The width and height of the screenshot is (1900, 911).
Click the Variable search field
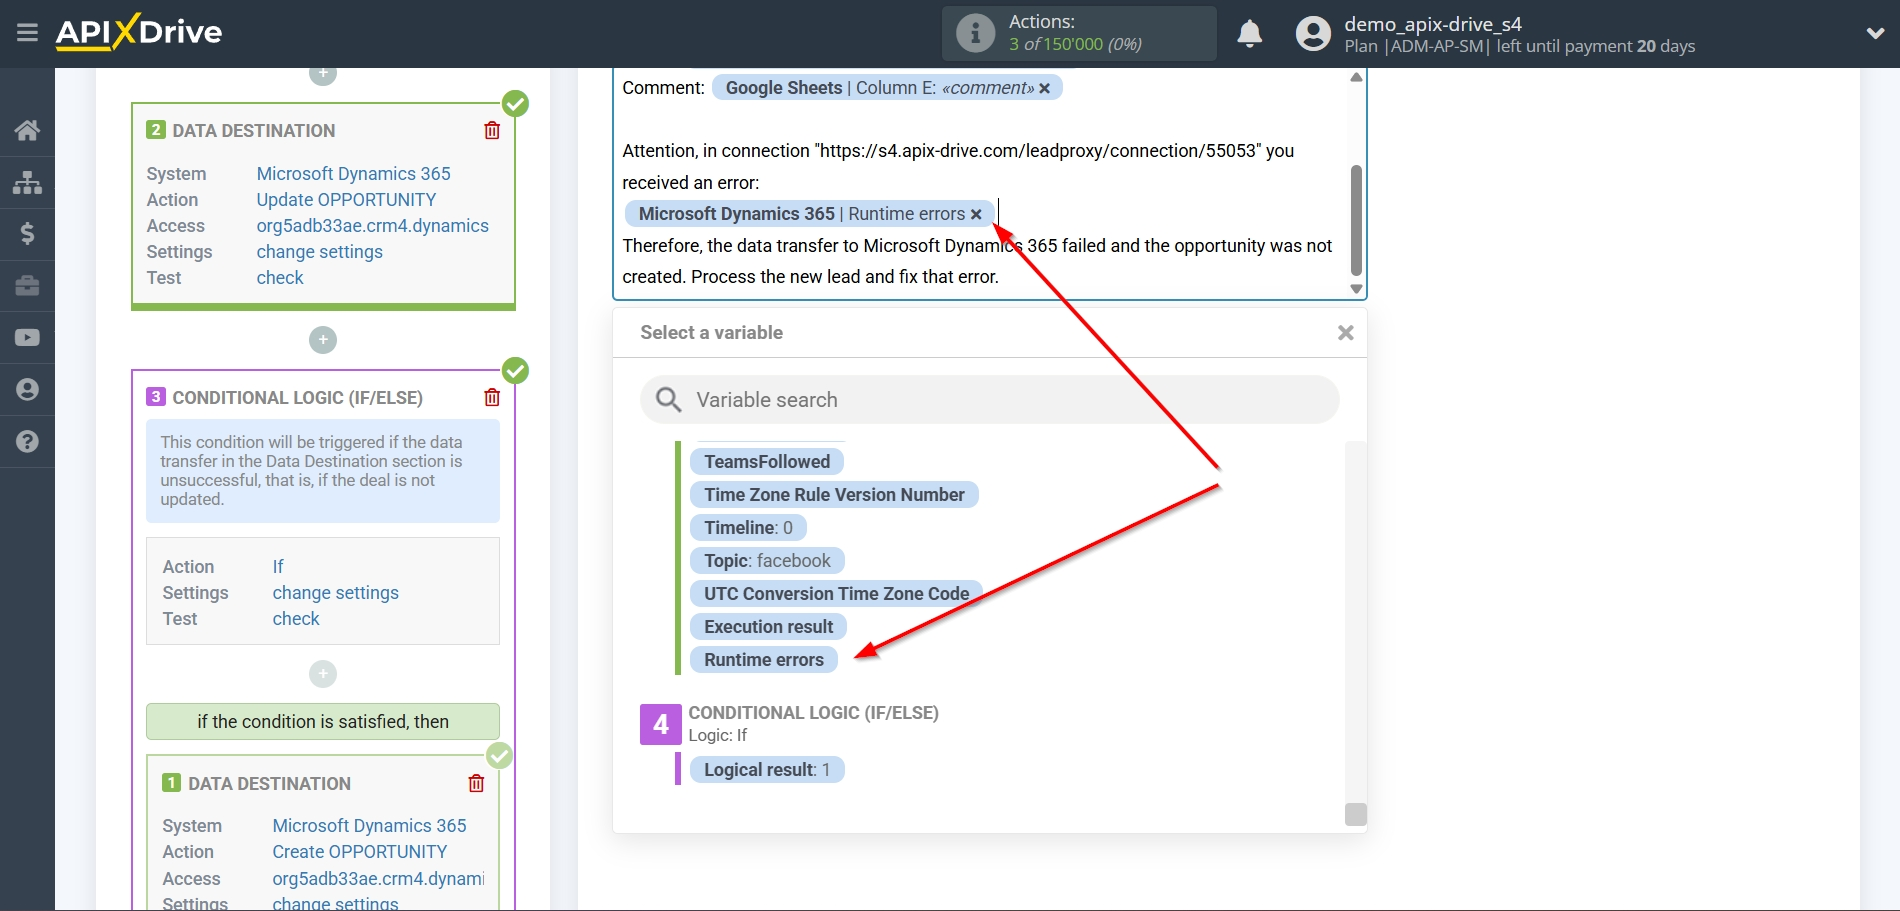(x=990, y=400)
